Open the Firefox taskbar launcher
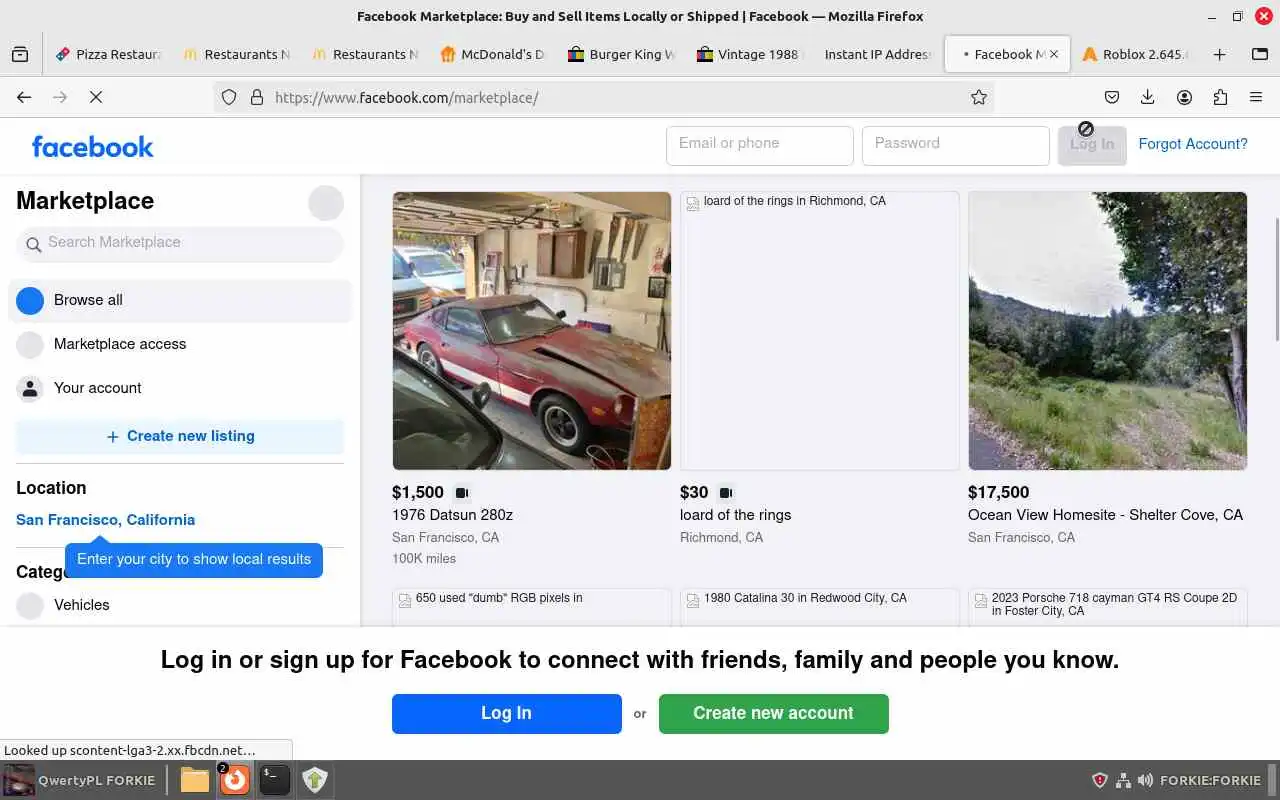Screen dimensions: 1280x800 pos(234,780)
